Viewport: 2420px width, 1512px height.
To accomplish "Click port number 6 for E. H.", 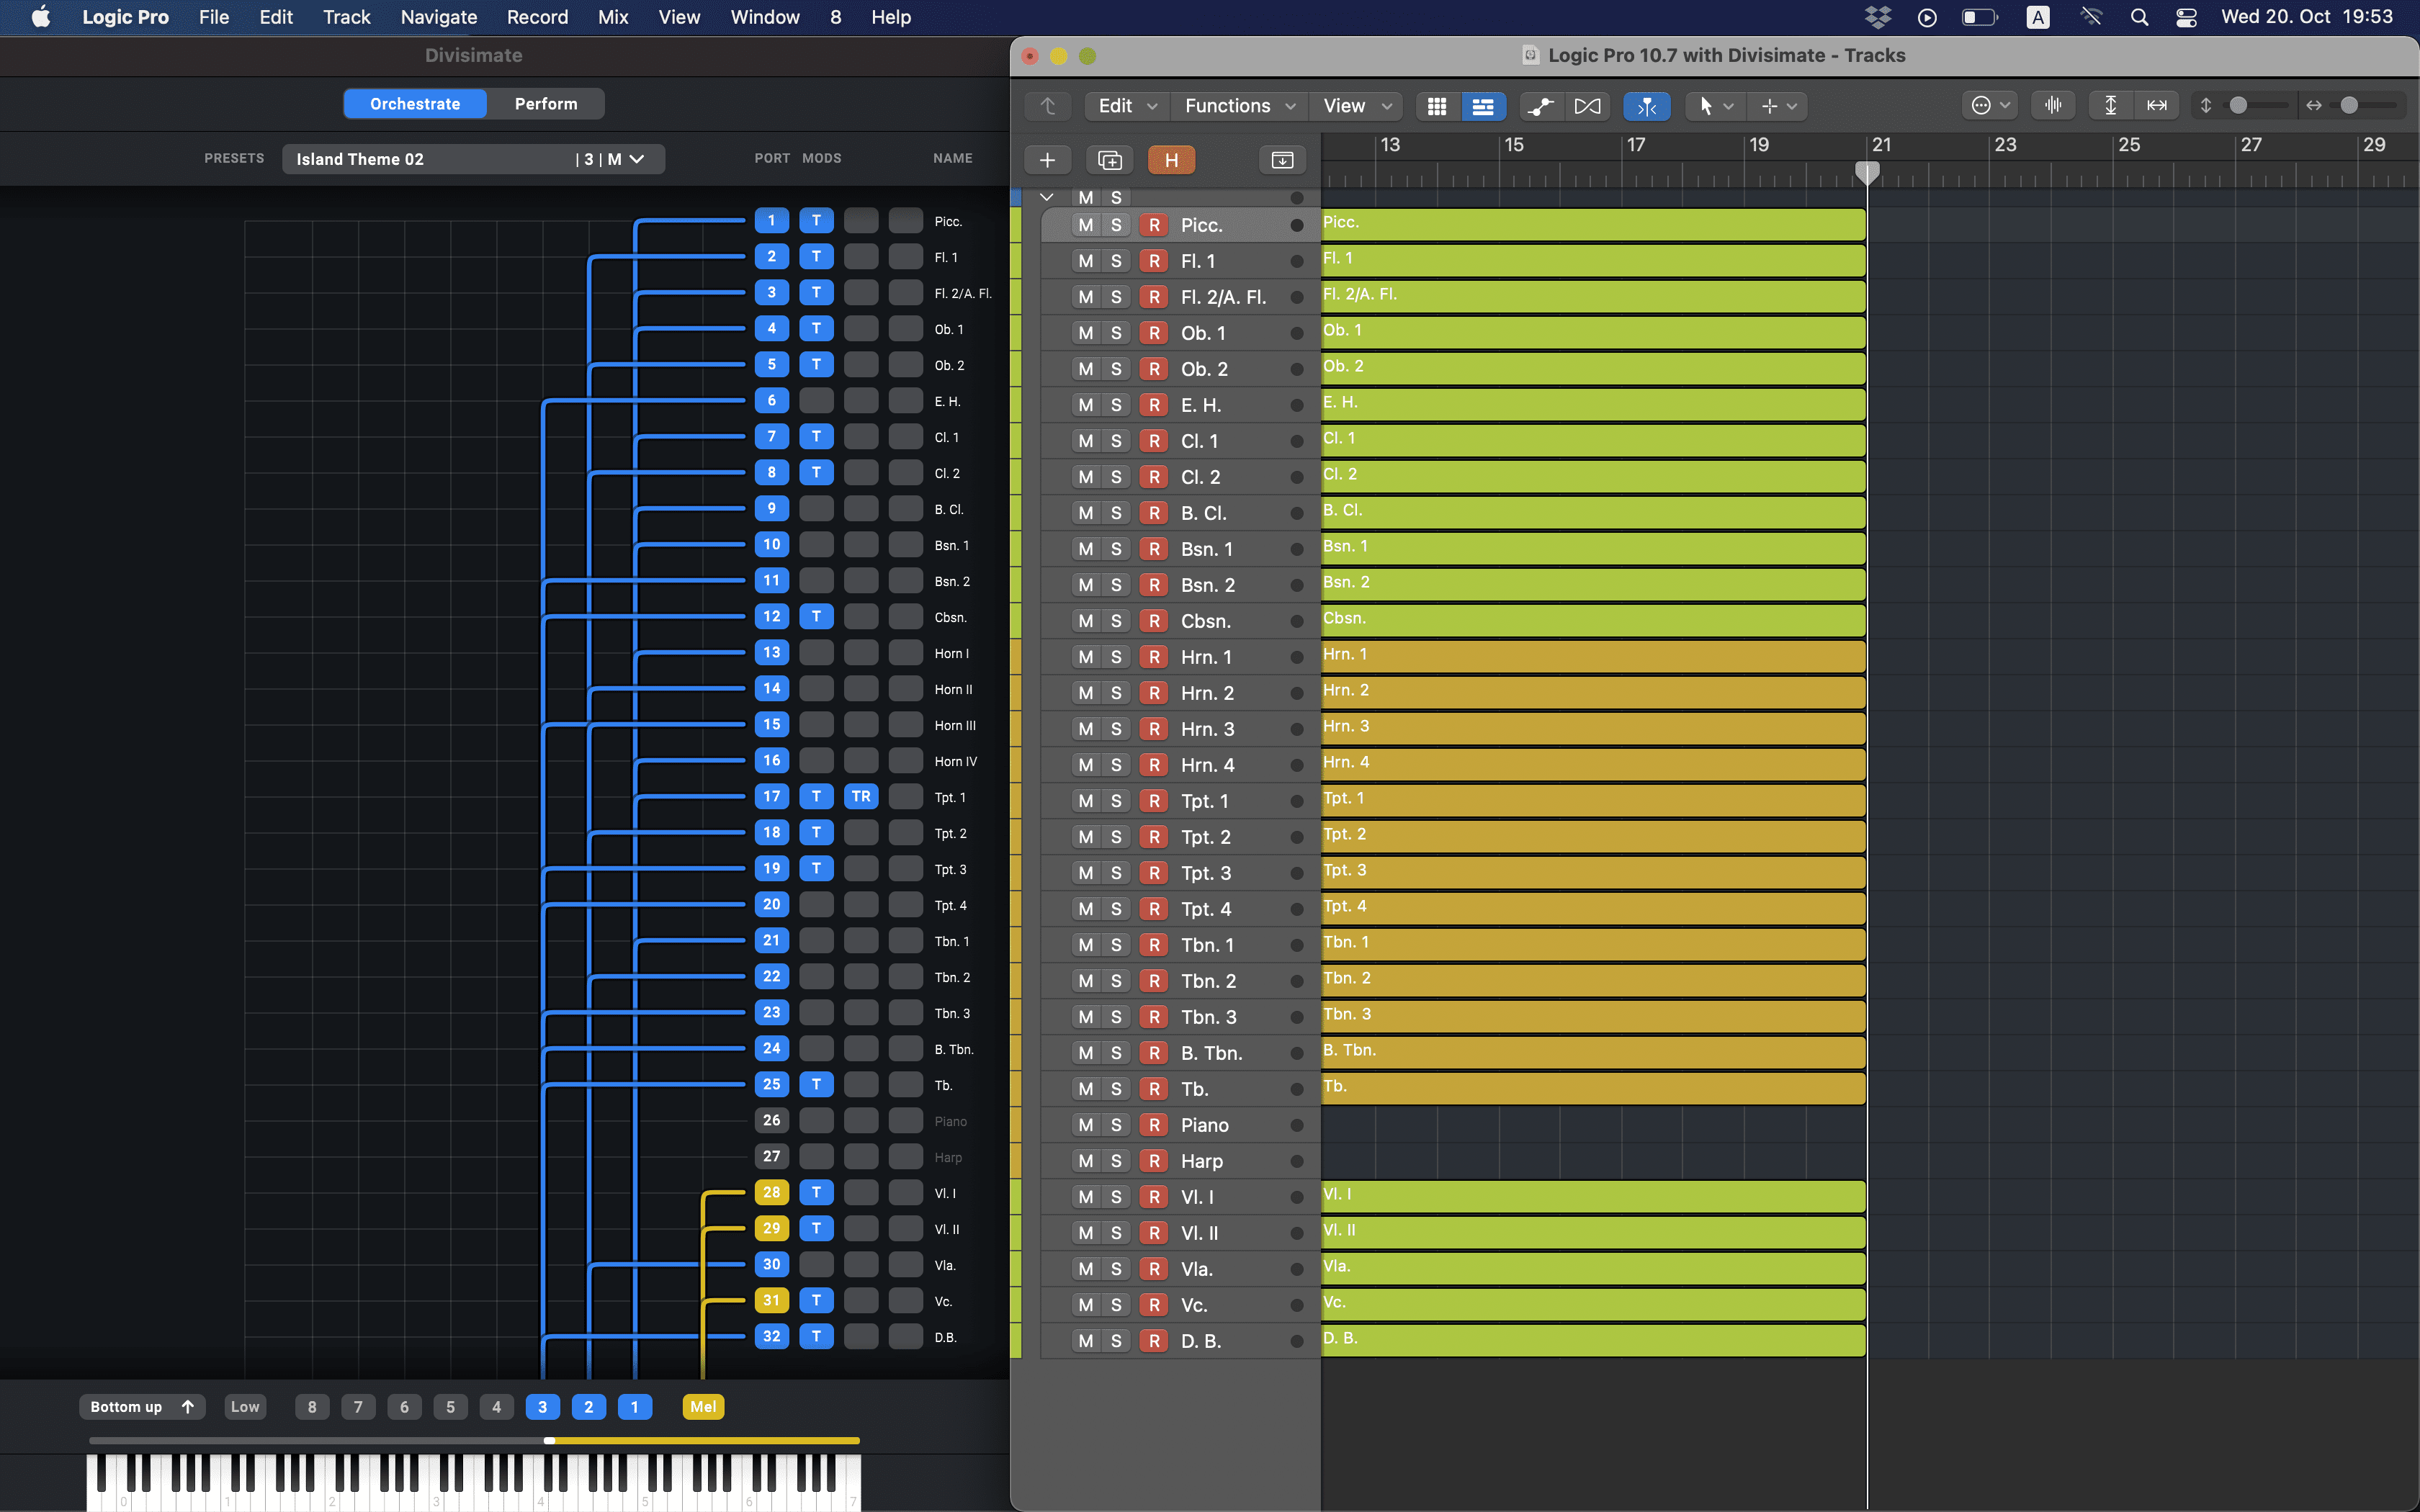I will point(771,401).
